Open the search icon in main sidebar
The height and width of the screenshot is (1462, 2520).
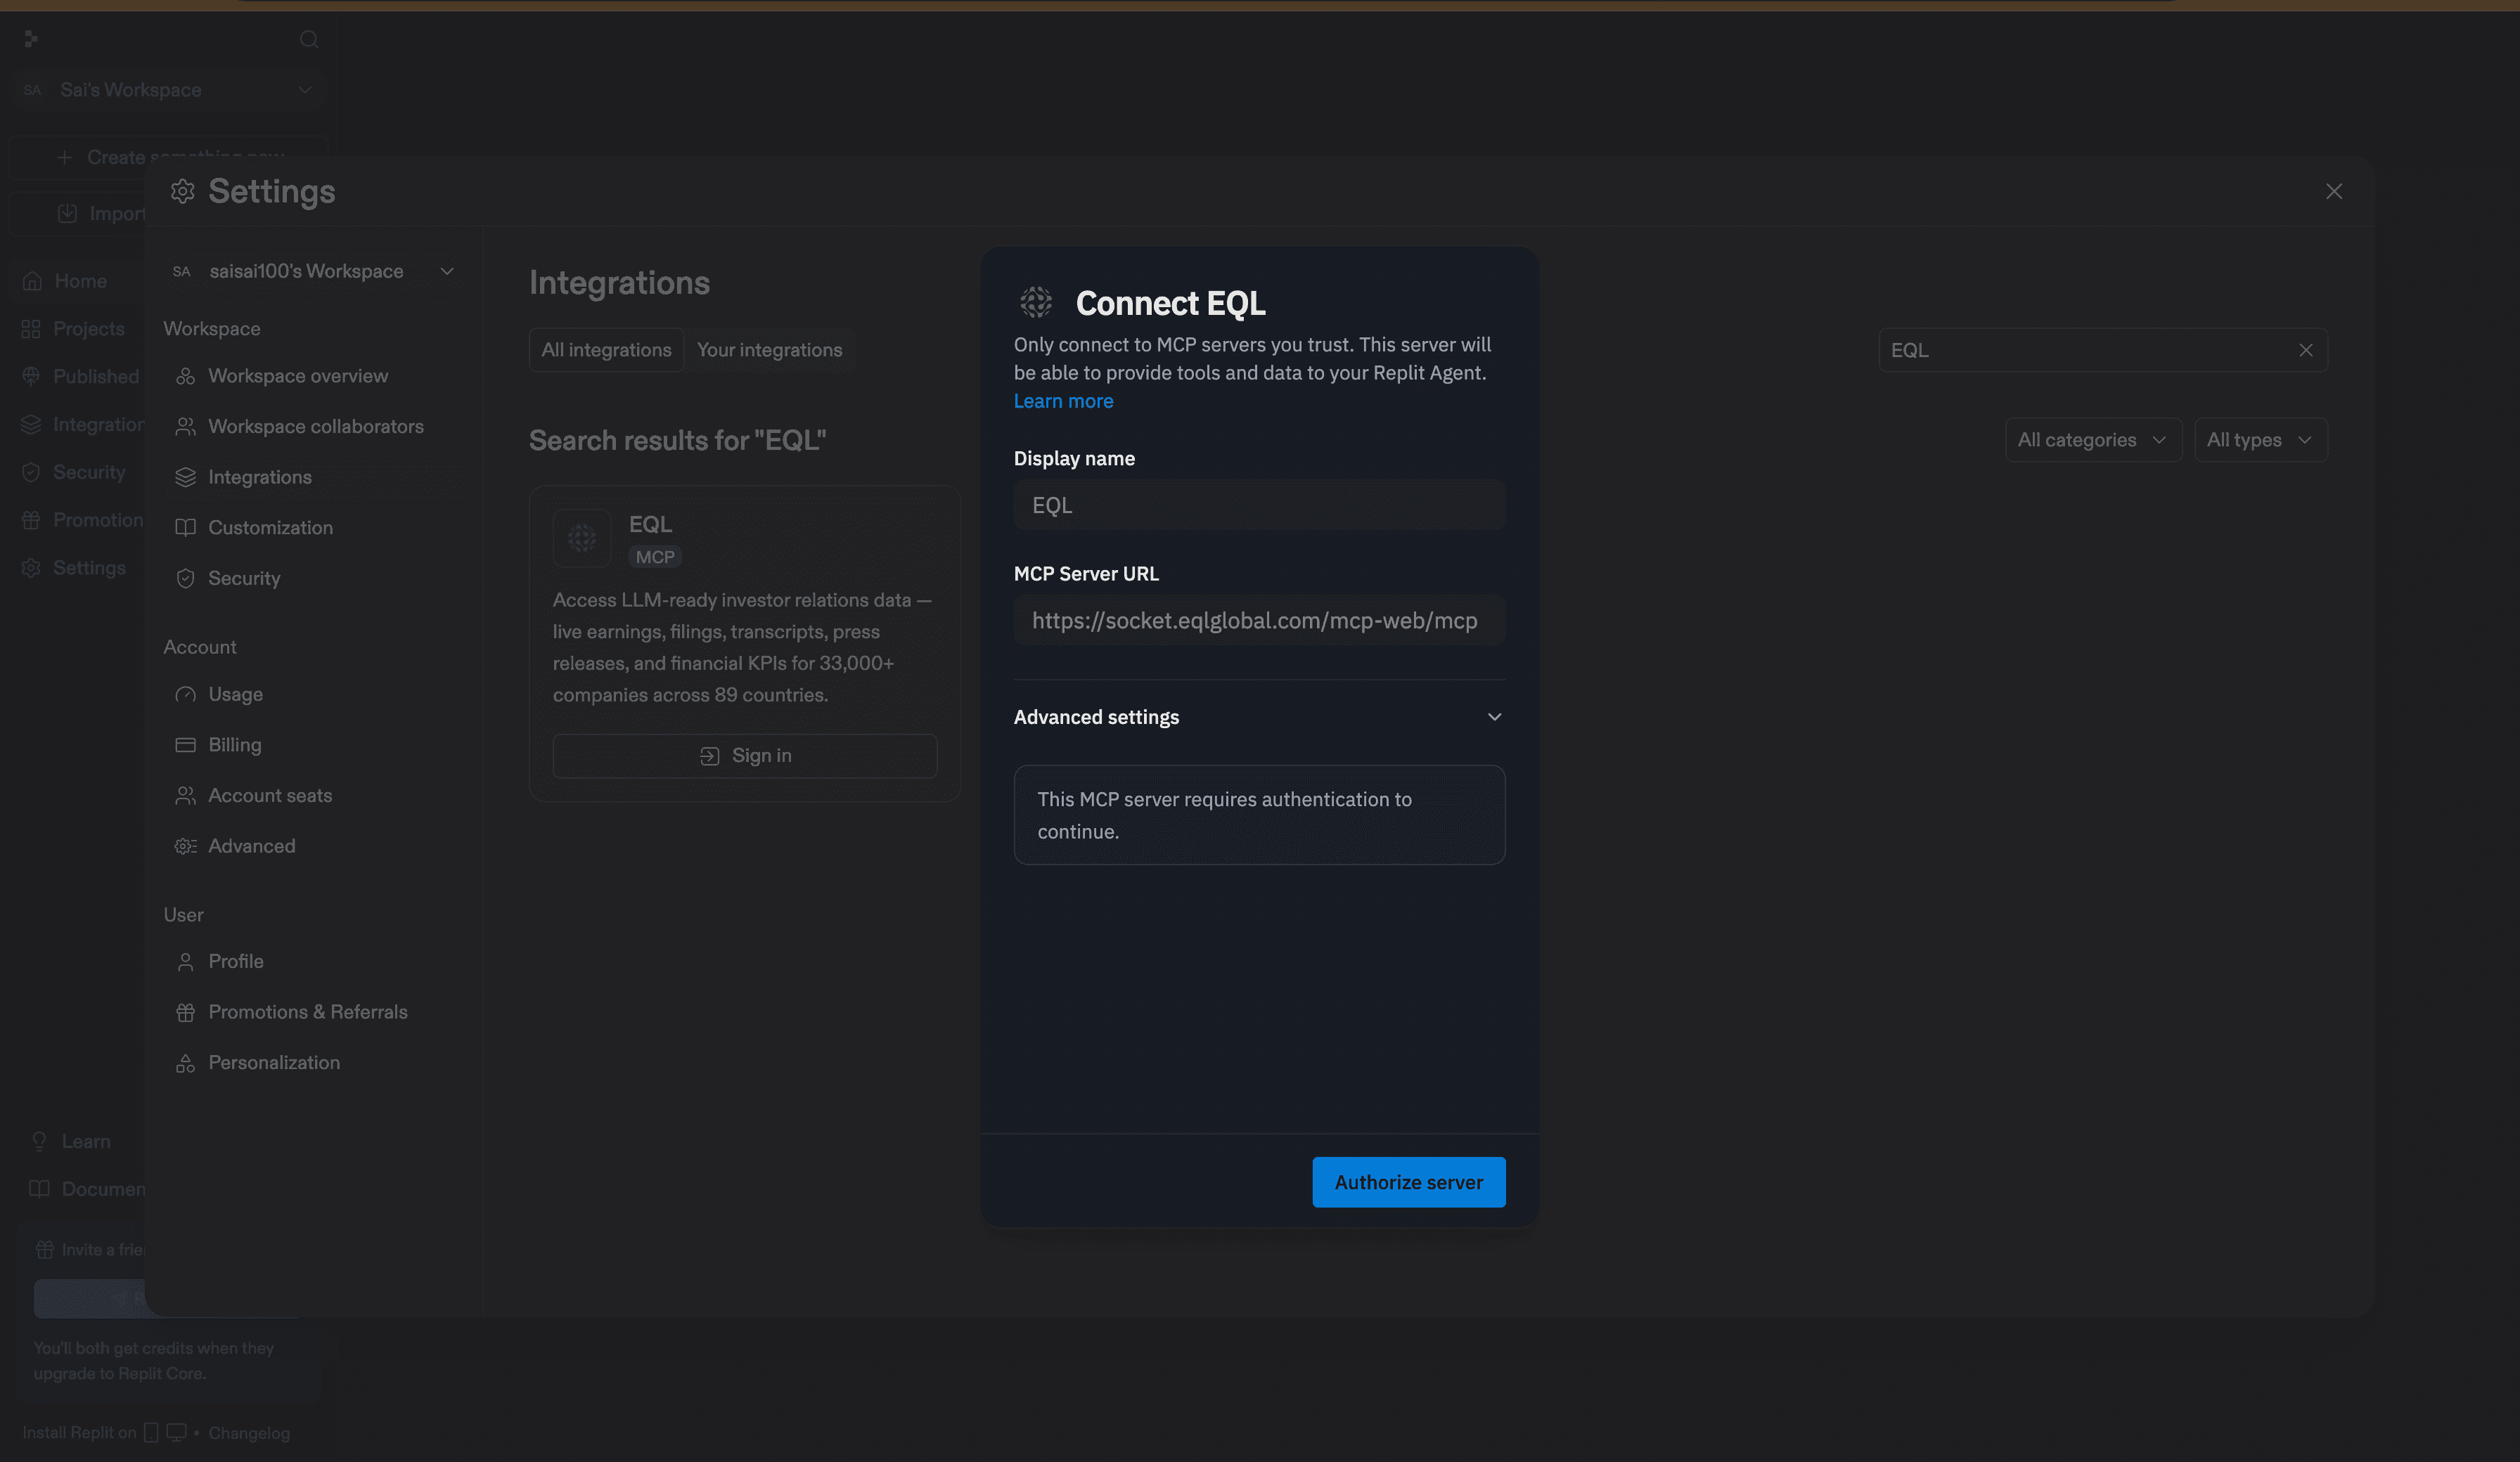(x=309, y=39)
